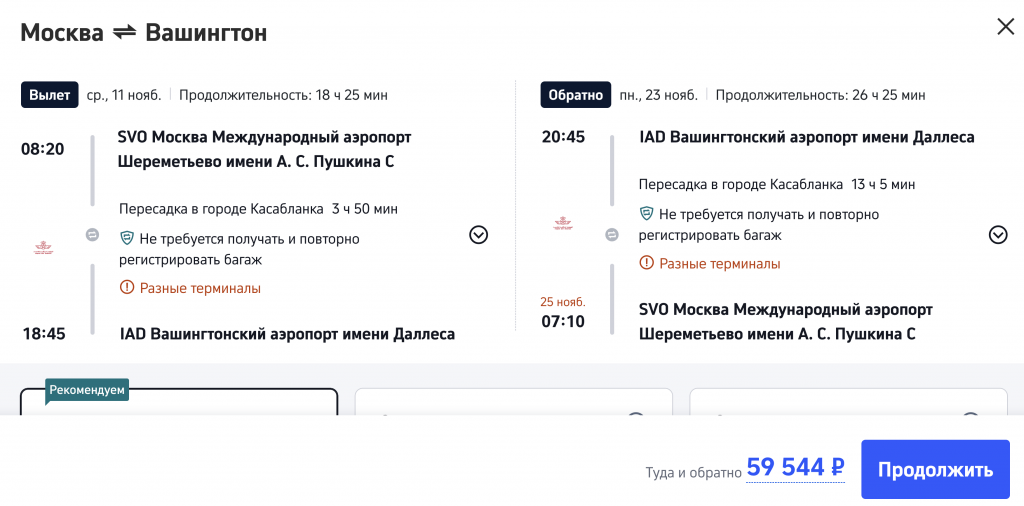Screen dimensions: 1024x506
Task: Select the middle fare option card
Action: click(x=513, y=402)
